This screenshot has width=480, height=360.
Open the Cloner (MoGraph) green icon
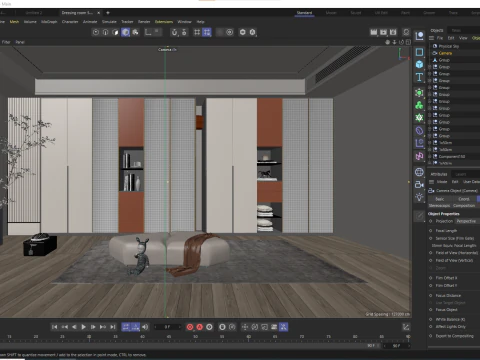click(x=419, y=105)
